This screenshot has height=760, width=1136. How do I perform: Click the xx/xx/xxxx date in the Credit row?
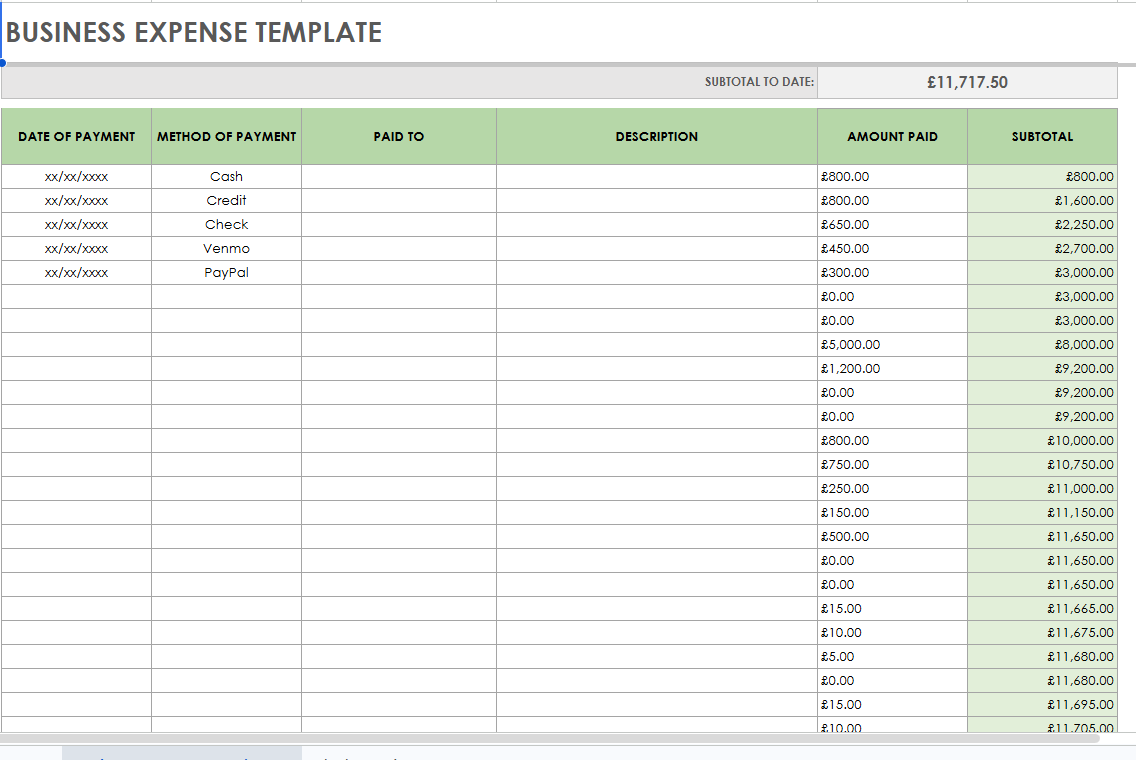tap(76, 200)
